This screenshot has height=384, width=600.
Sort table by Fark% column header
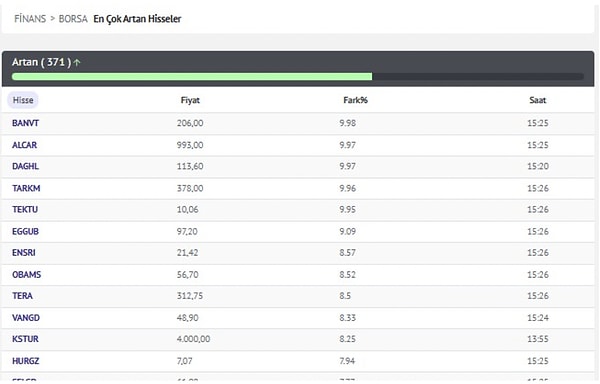pos(355,100)
